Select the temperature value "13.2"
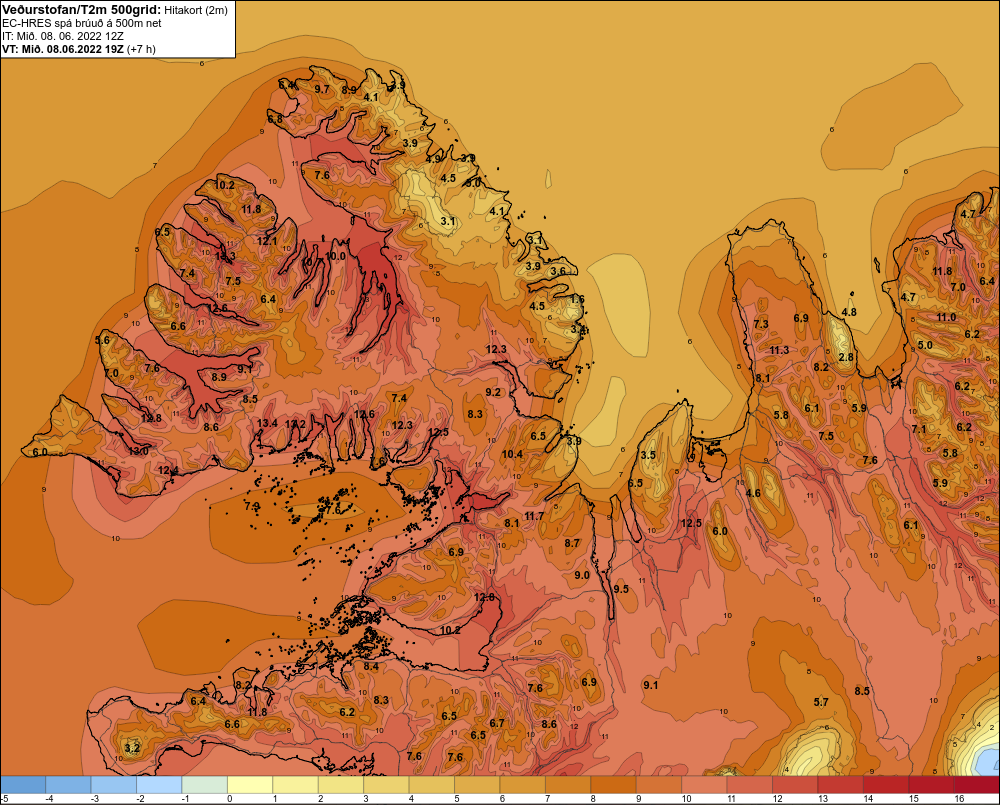This screenshot has width=1000, height=805. (295, 424)
